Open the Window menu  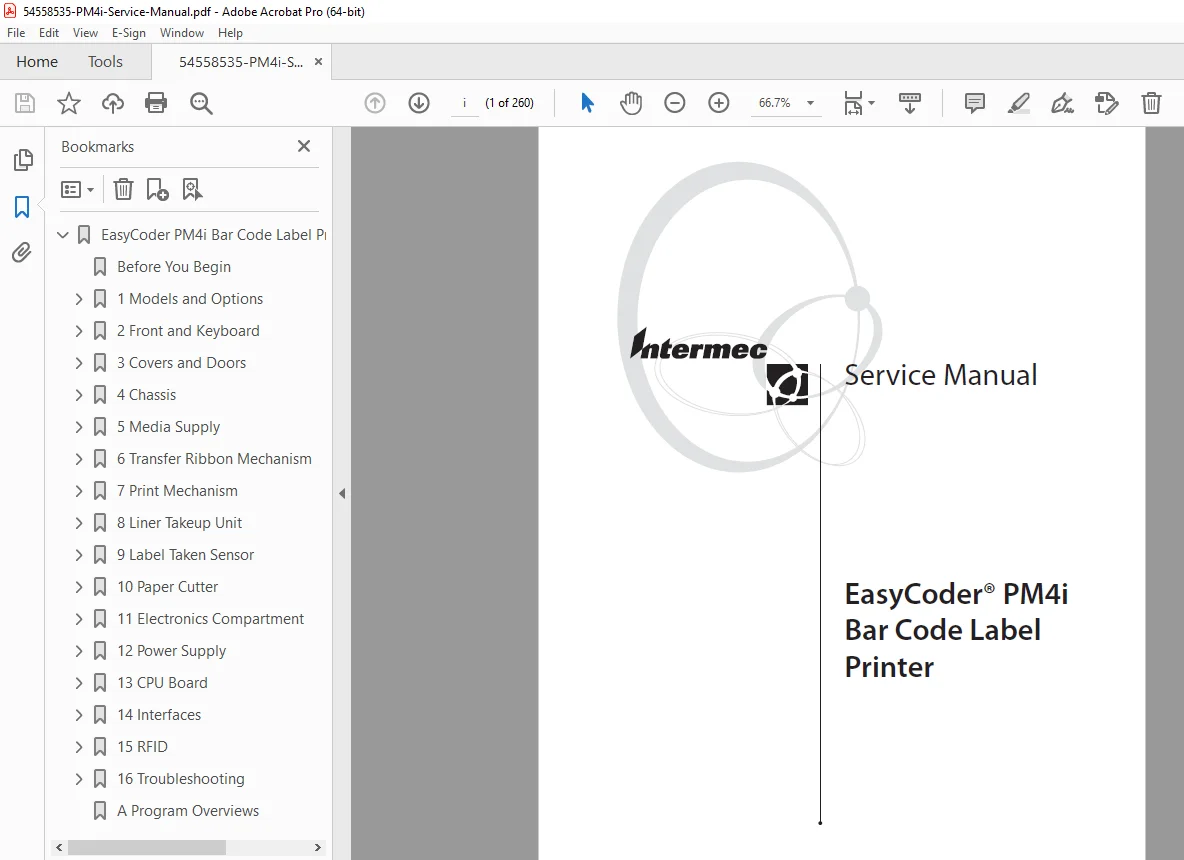[182, 32]
